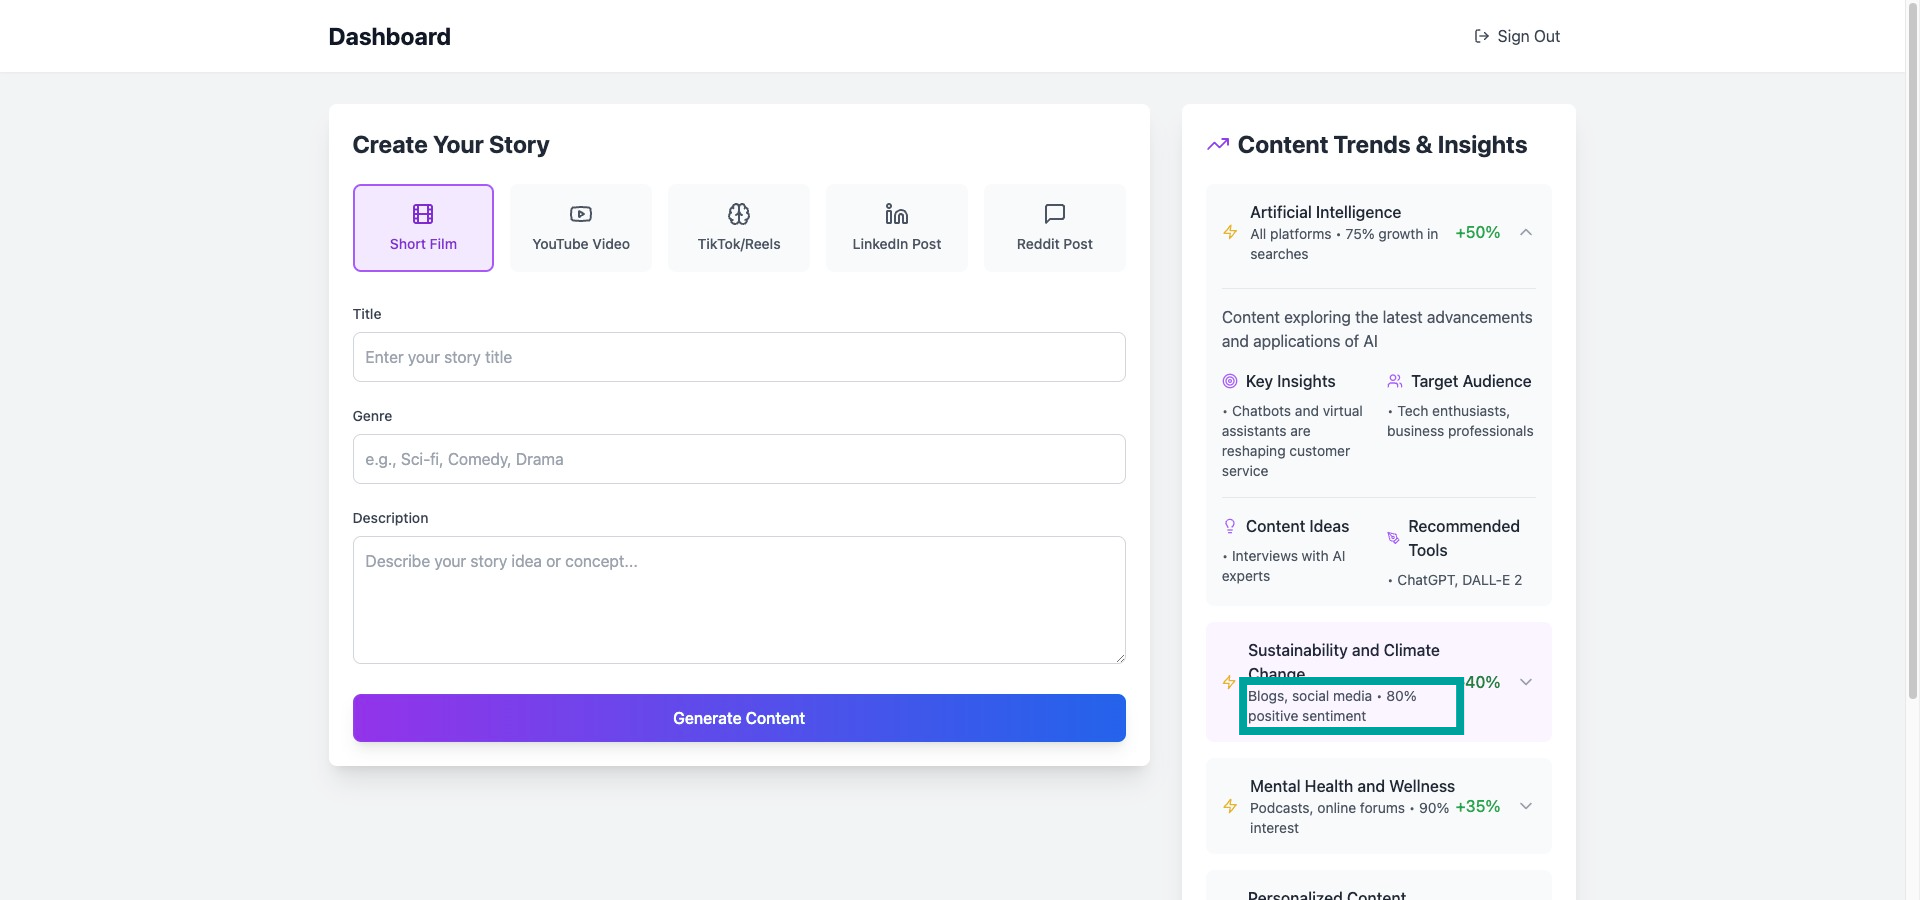Collapse the Artificial Intelligence trend card

click(1526, 232)
